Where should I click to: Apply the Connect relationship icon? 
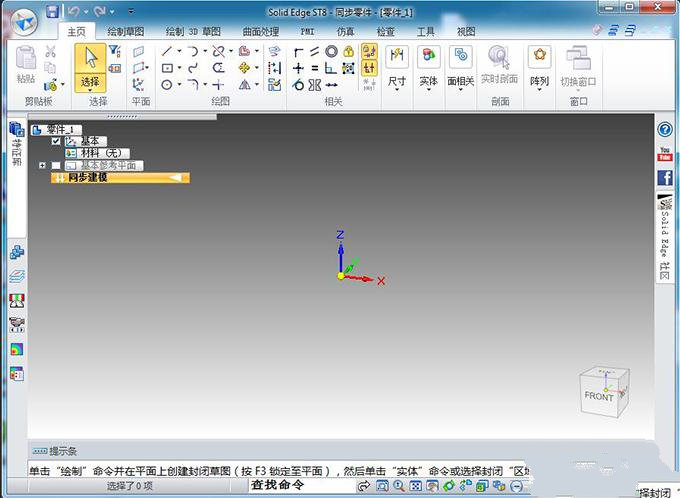pos(298,52)
